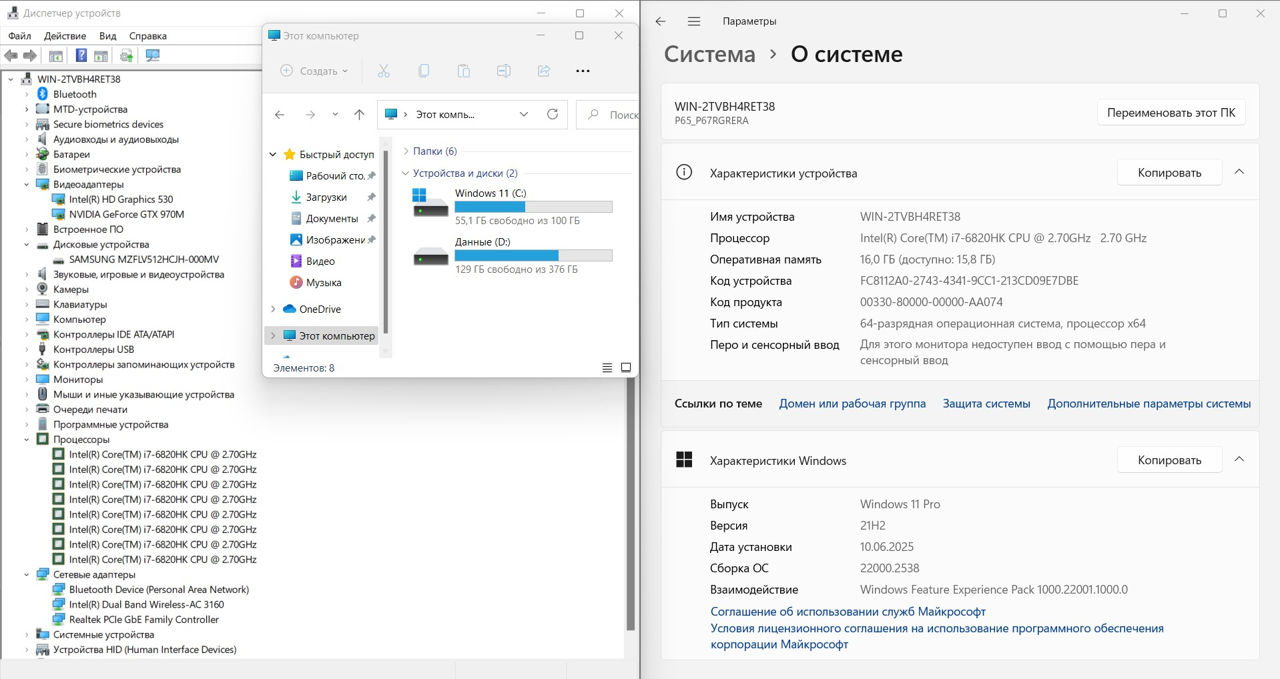Collapse the Характеристики устройства section

[x=1239, y=172]
